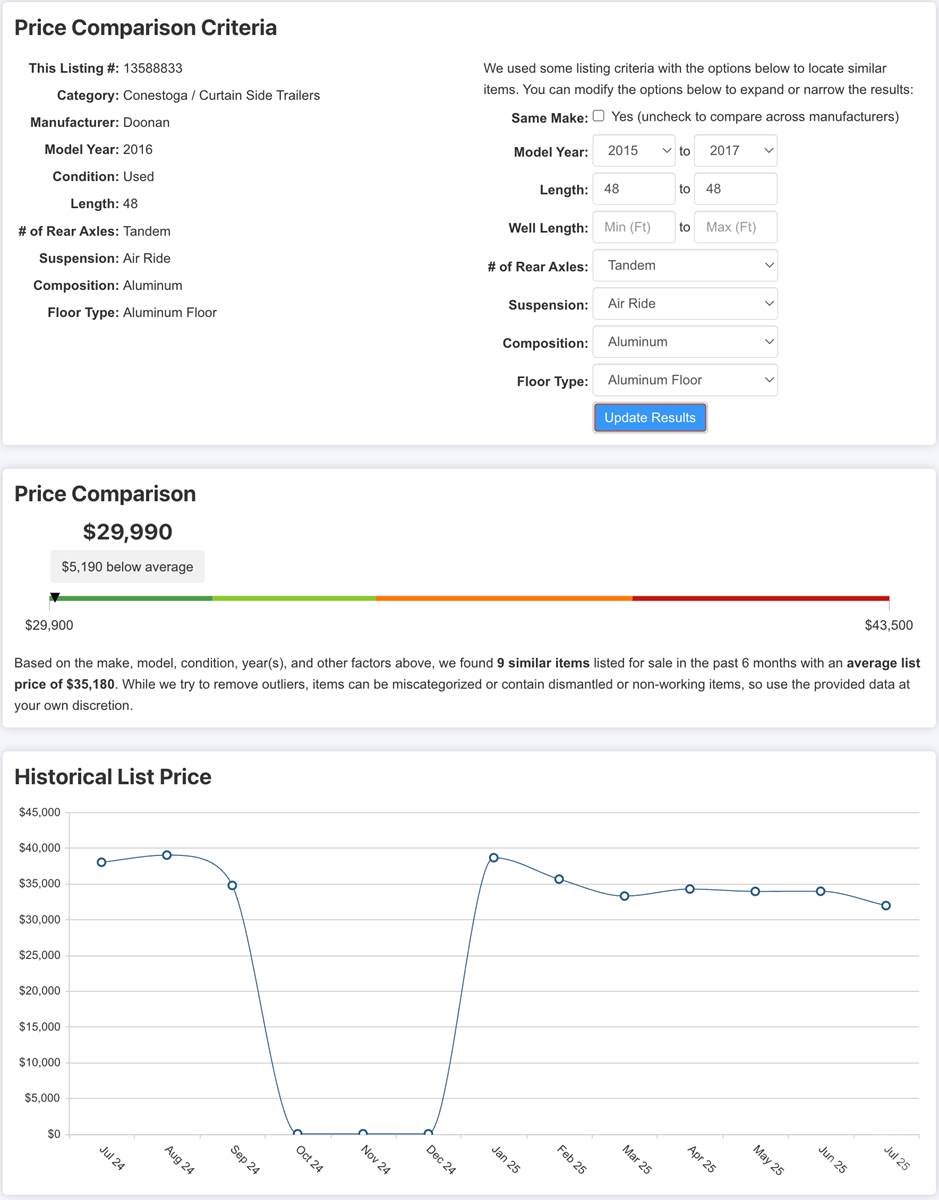Toggle the Same Make checkbox
The width and height of the screenshot is (939, 1200).
(x=598, y=116)
